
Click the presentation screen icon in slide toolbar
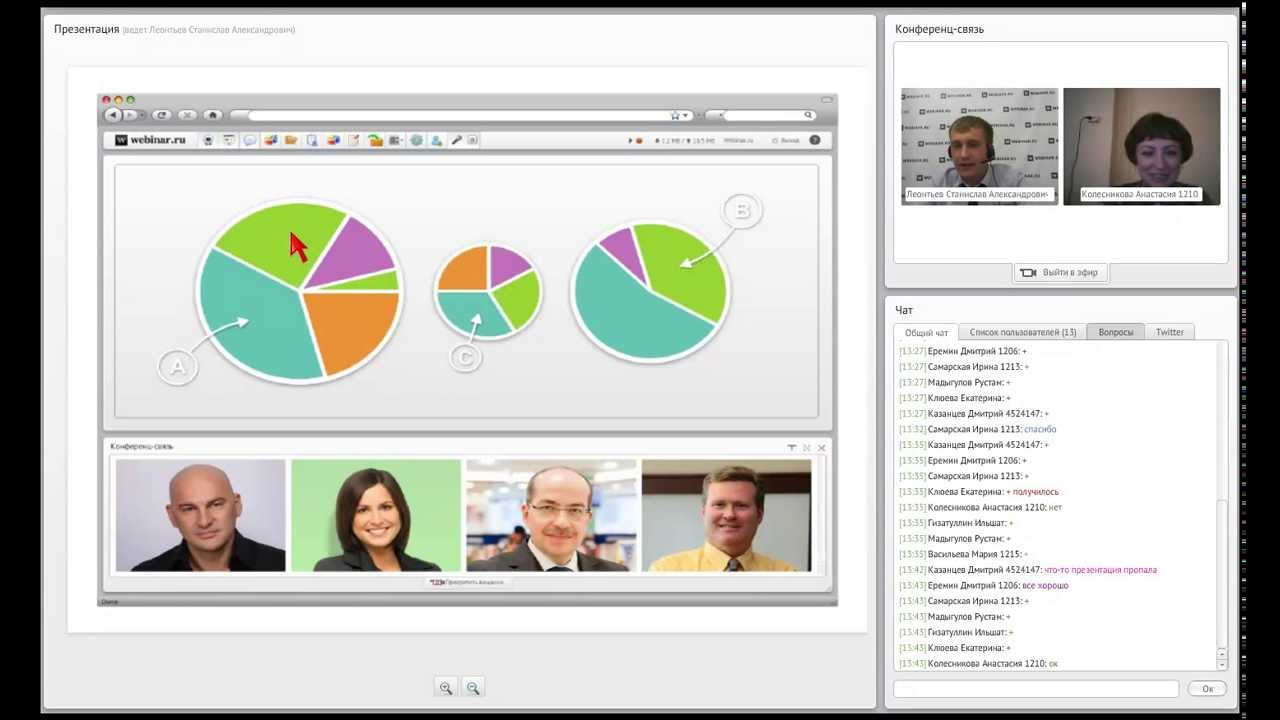229,140
